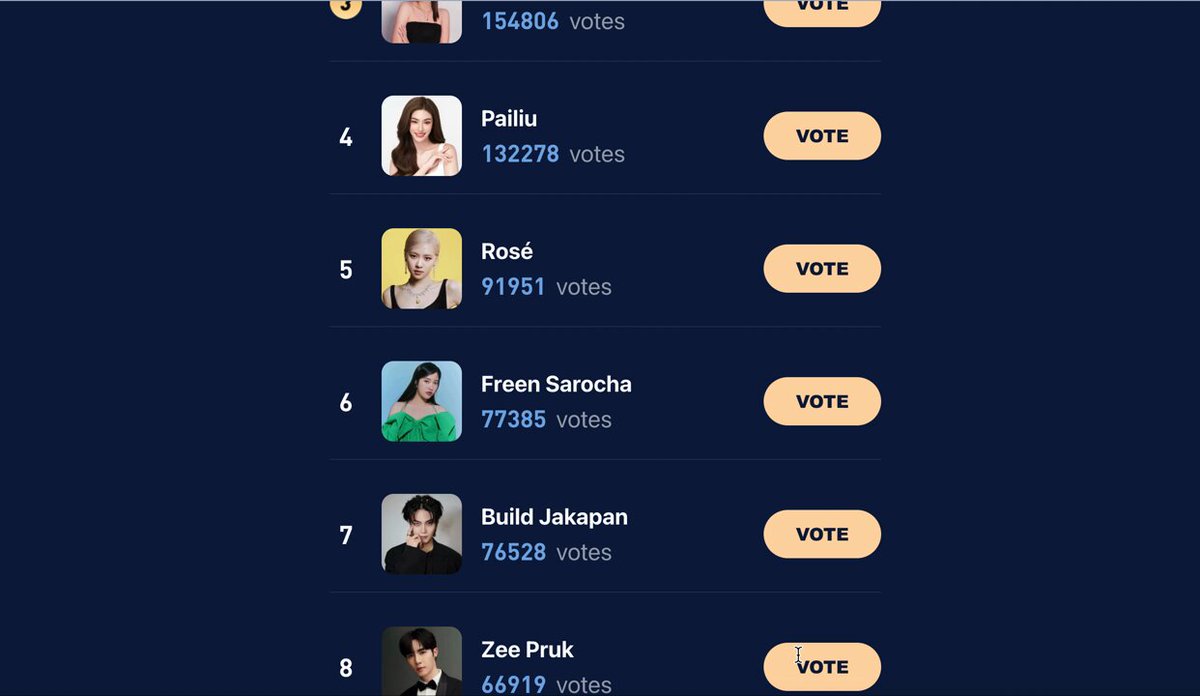Select the Zee Pruk name
1200x696 pixels.
pyautogui.click(x=527, y=650)
